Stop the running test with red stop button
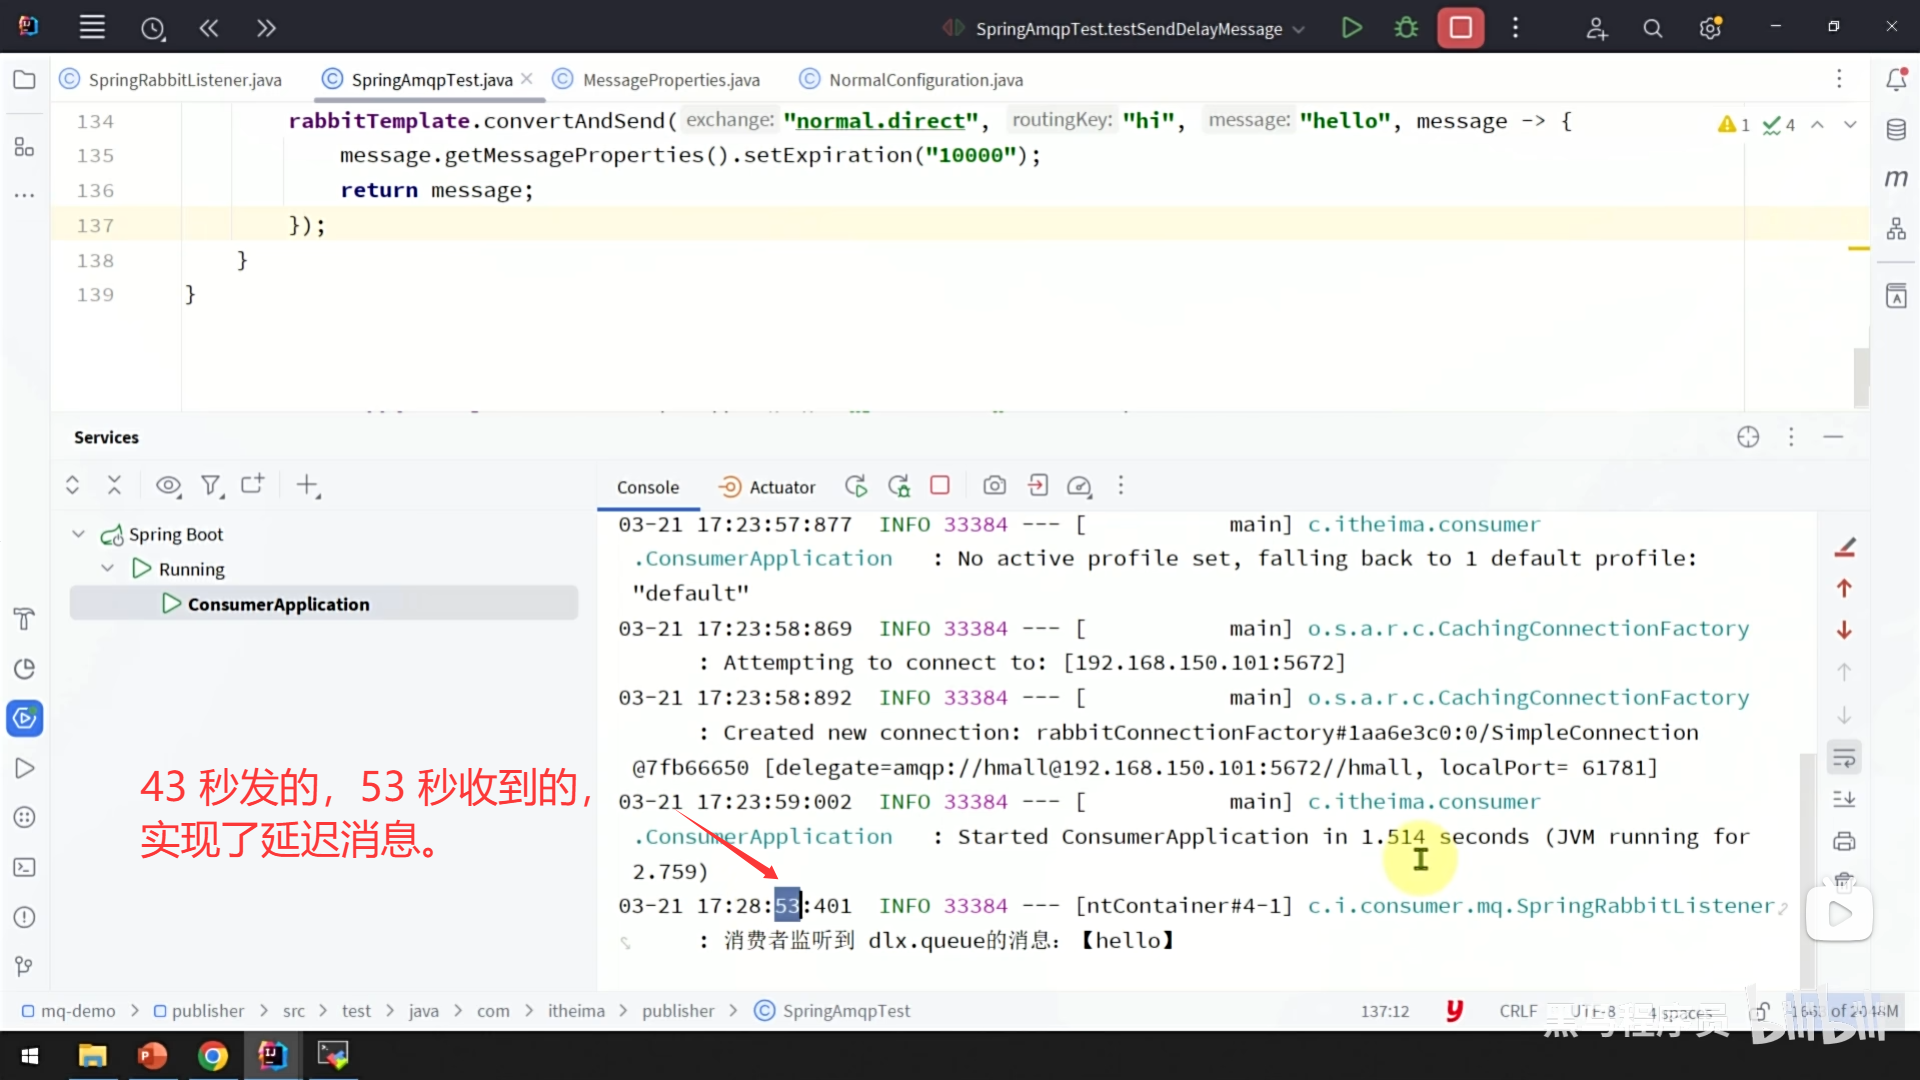The image size is (1920, 1080). [1460, 28]
